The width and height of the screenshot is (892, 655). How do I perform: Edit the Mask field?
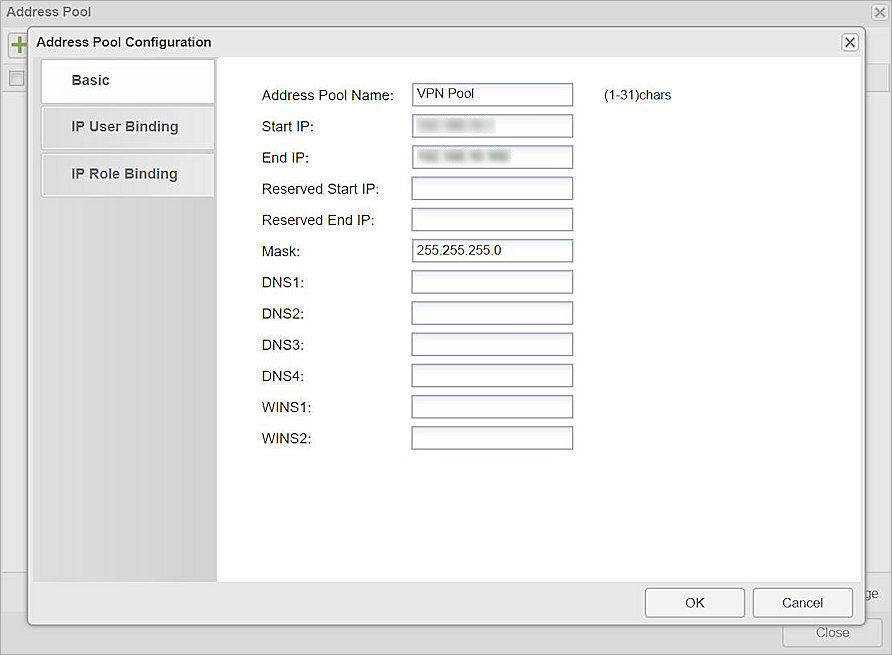[x=492, y=250]
